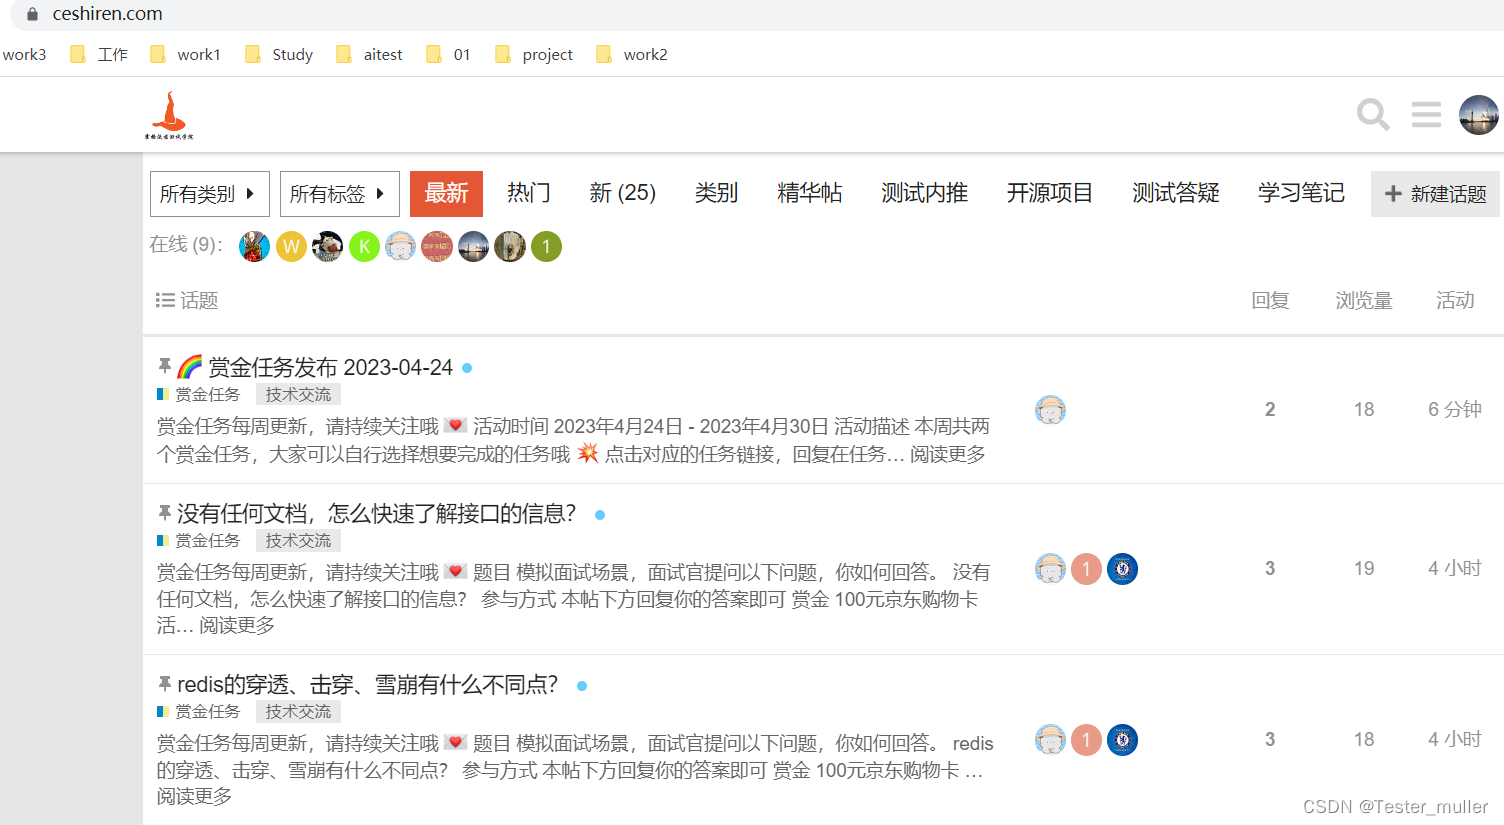Click the 新建话题 button
Viewport: 1504px width, 825px height.
1435,193
